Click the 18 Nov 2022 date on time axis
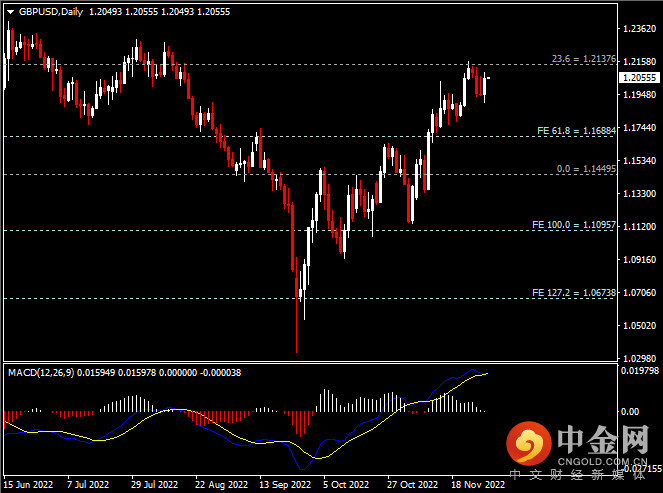The width and height of the screenshot is (663, 493). (477, 485)
